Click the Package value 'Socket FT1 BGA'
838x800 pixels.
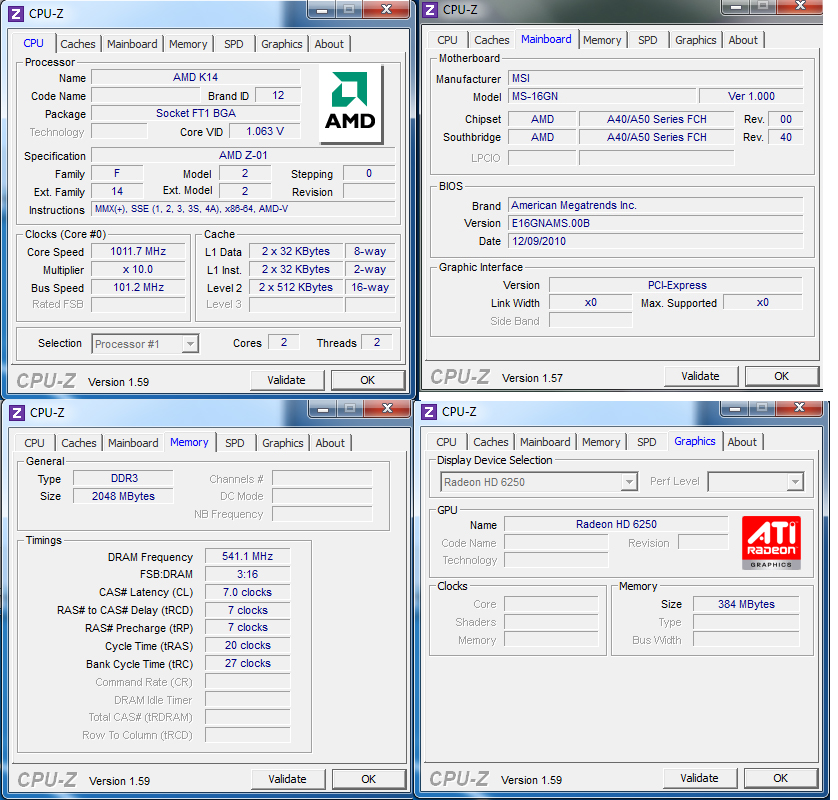pyautogui.click(x=196, y=113)
